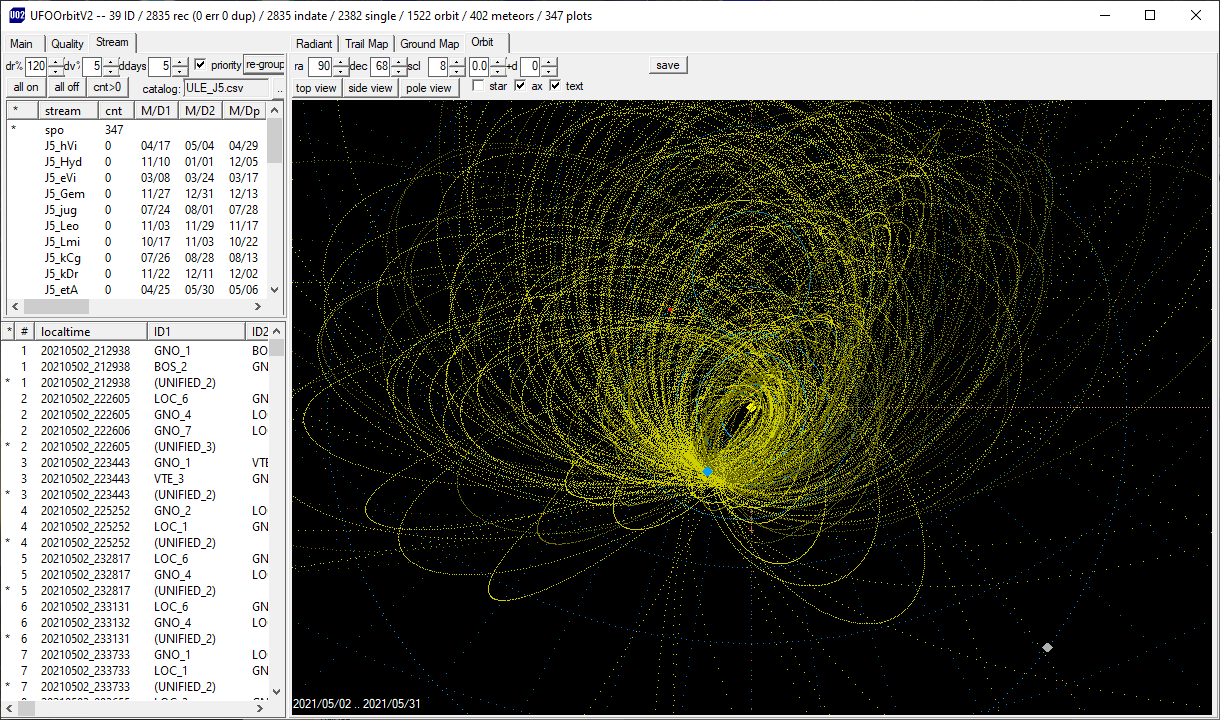
Task: Click the red dot marker in orbit plot
Action: pos(670,310)
